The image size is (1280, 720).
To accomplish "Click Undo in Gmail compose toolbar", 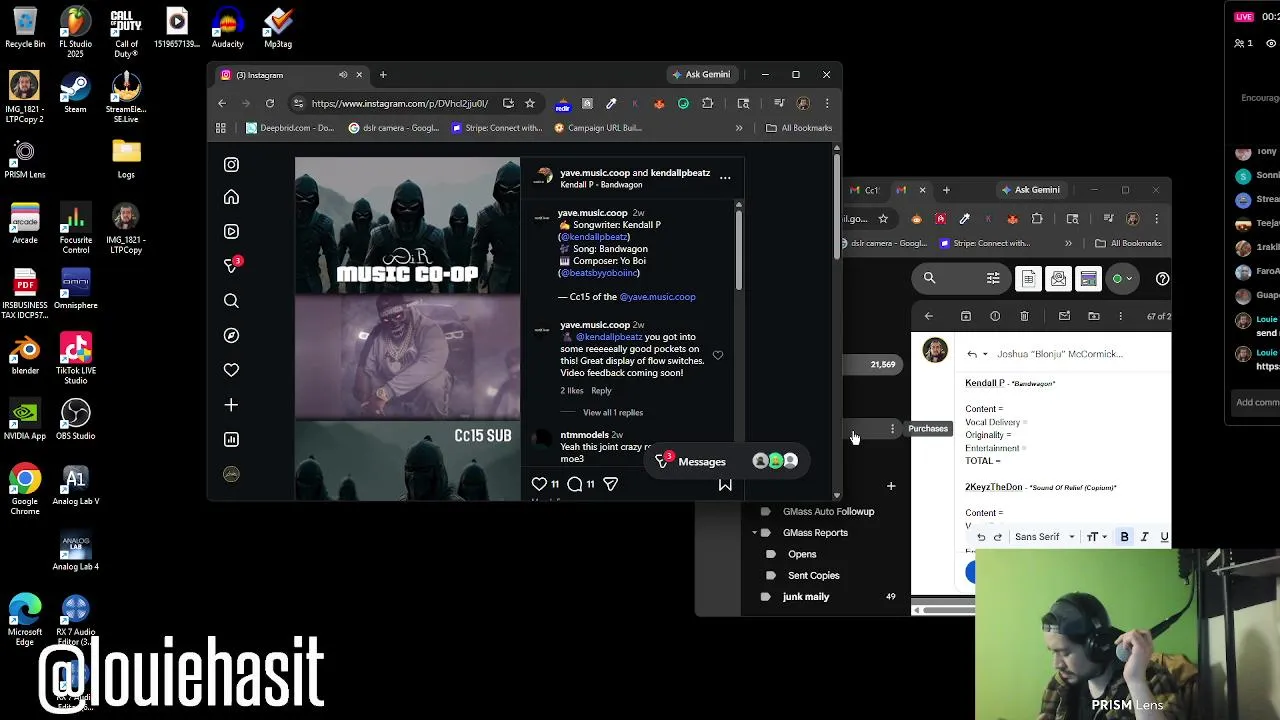I will (981, 537).
